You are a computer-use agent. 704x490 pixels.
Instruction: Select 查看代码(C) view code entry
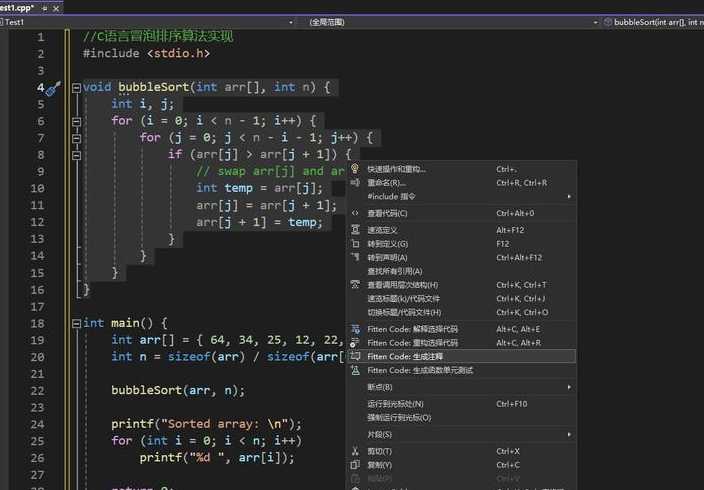(x=462, y=213)
